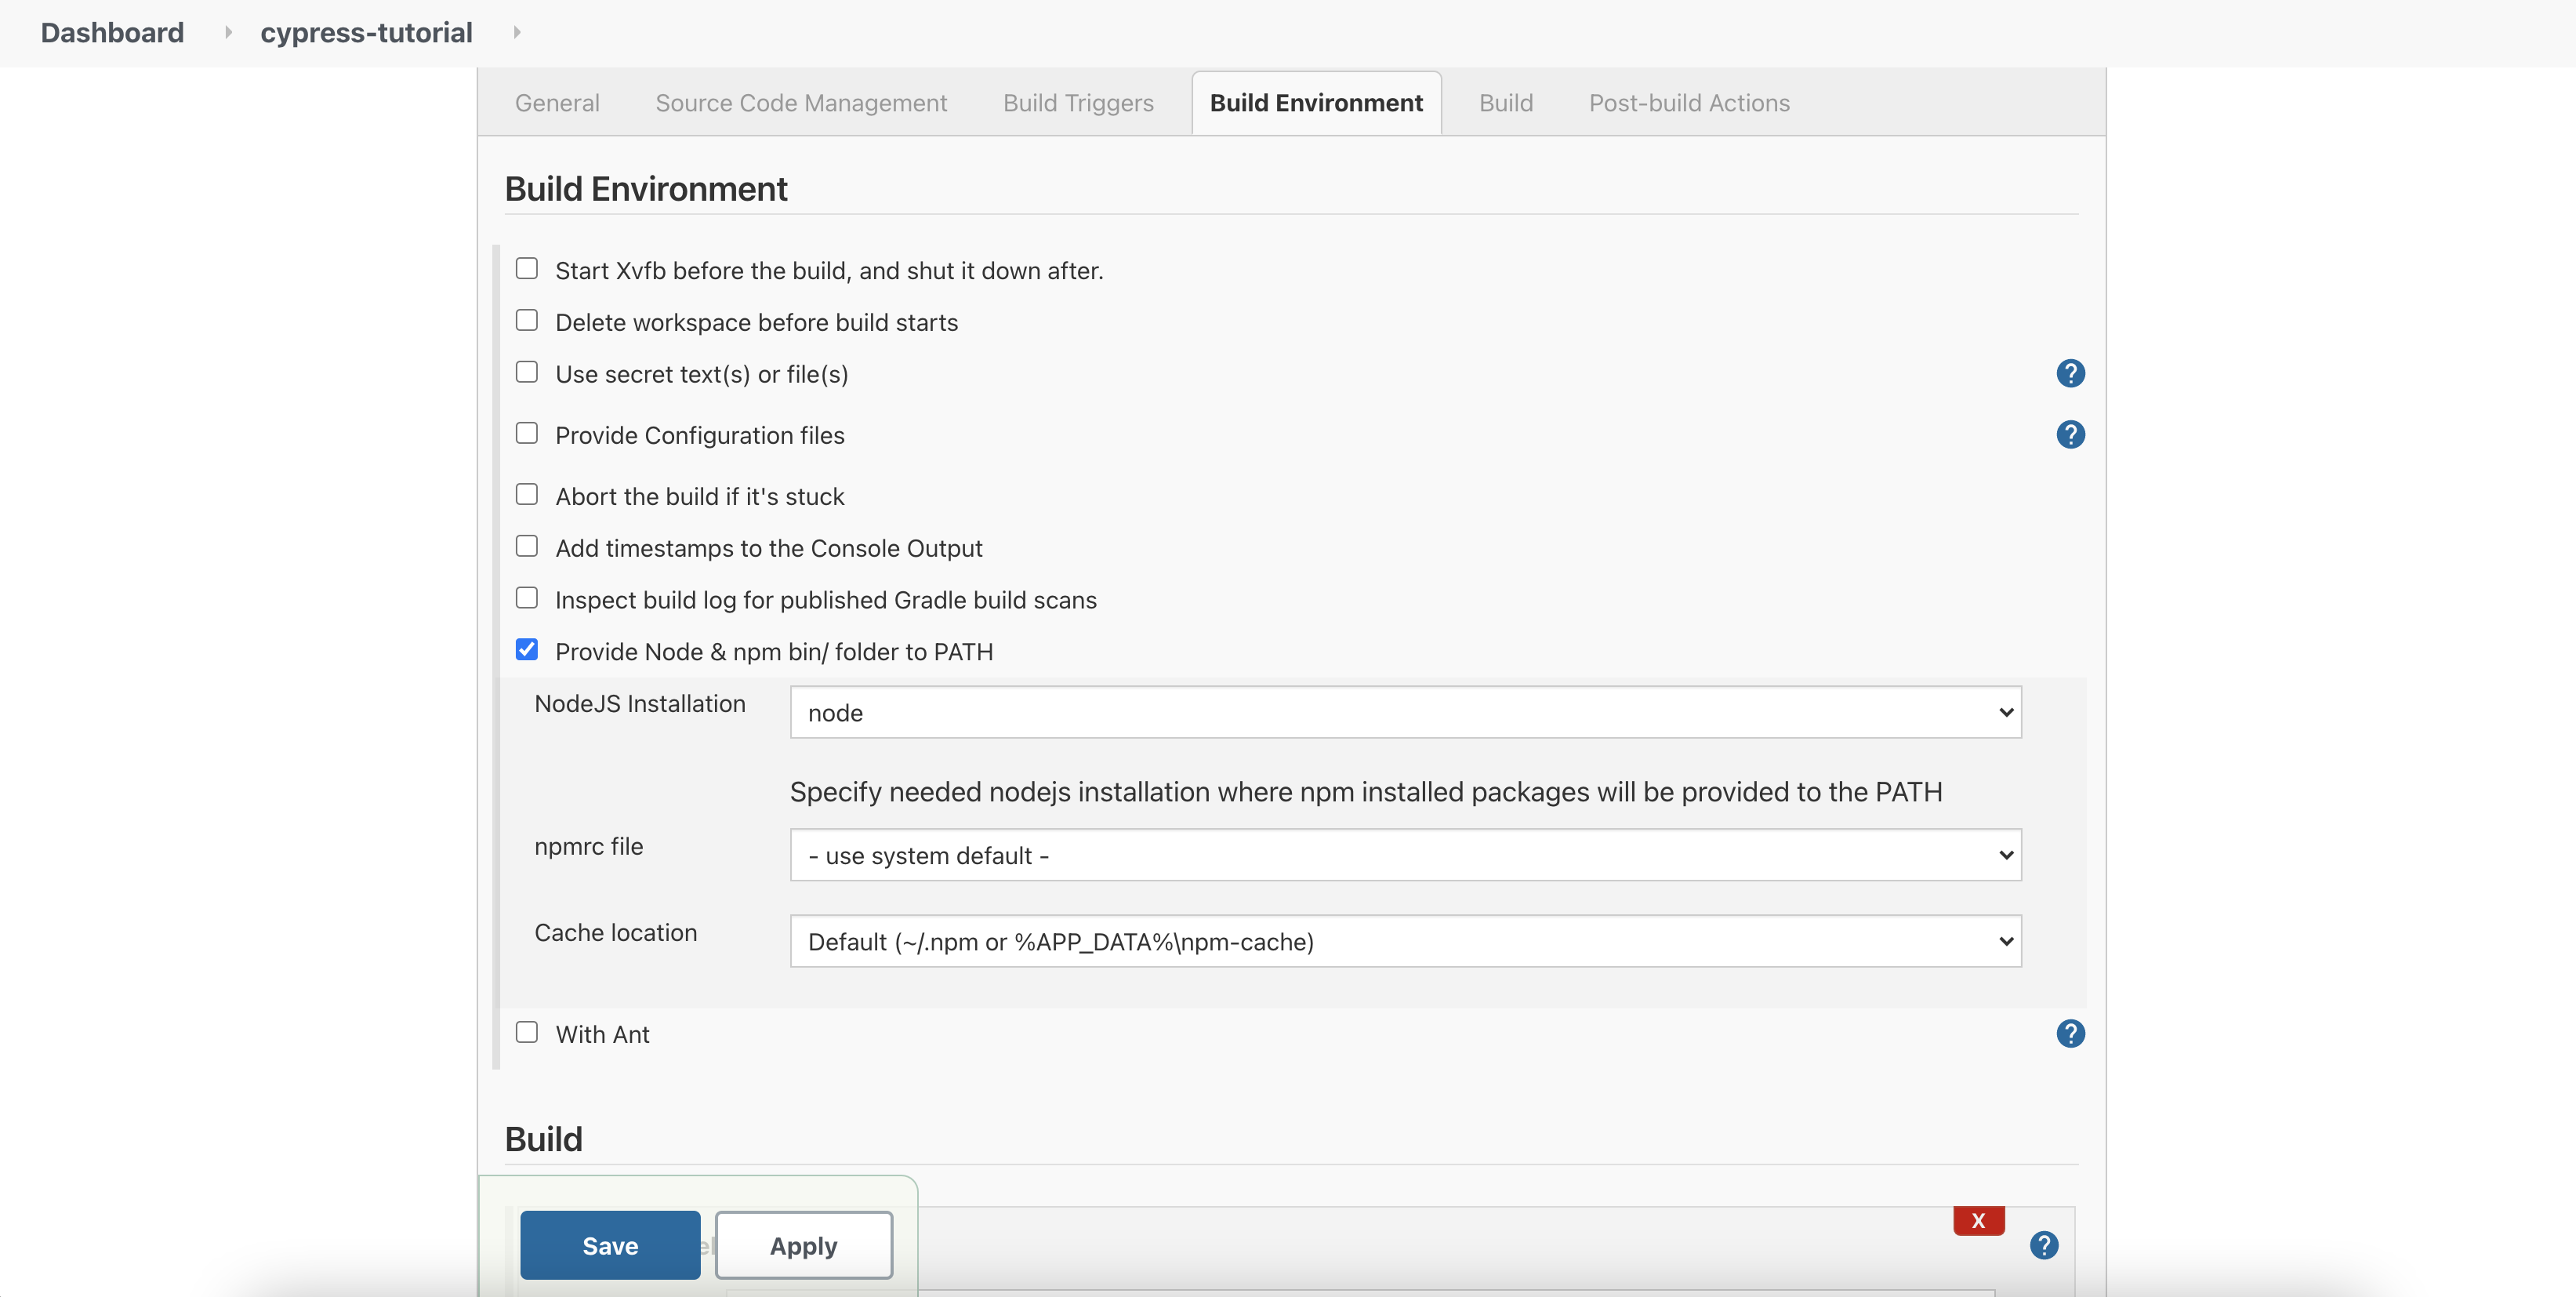Save the job configuration
2576x1297 pixels.
(x=609, y=1245)
